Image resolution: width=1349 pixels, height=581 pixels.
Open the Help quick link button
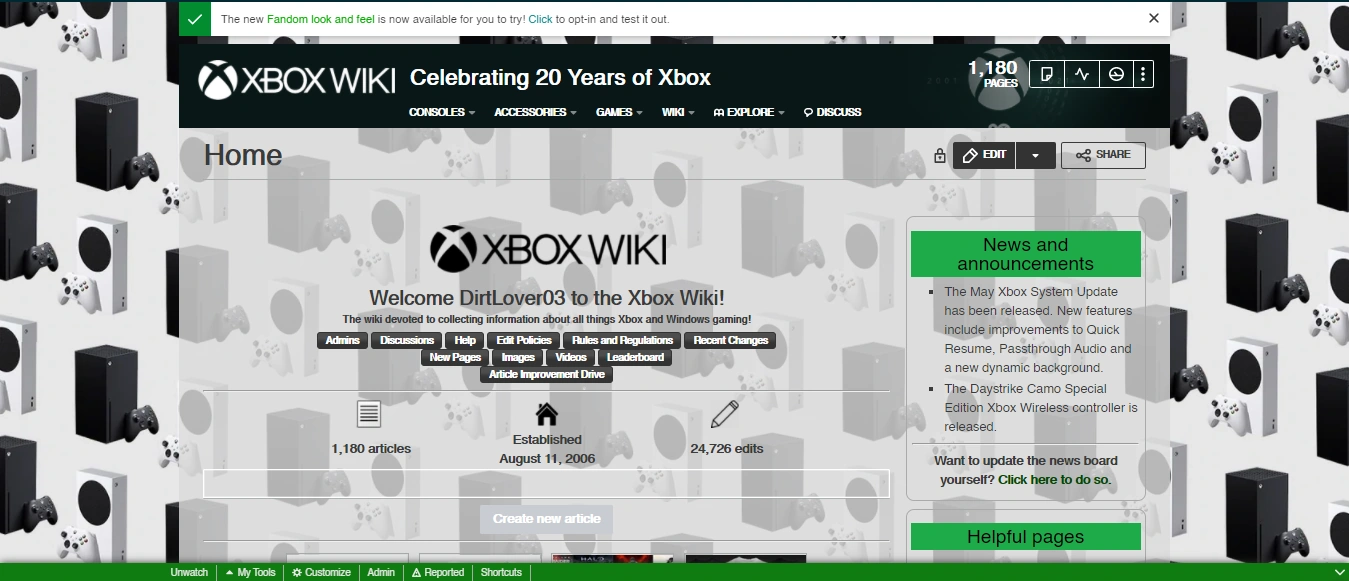pos(465,340)
